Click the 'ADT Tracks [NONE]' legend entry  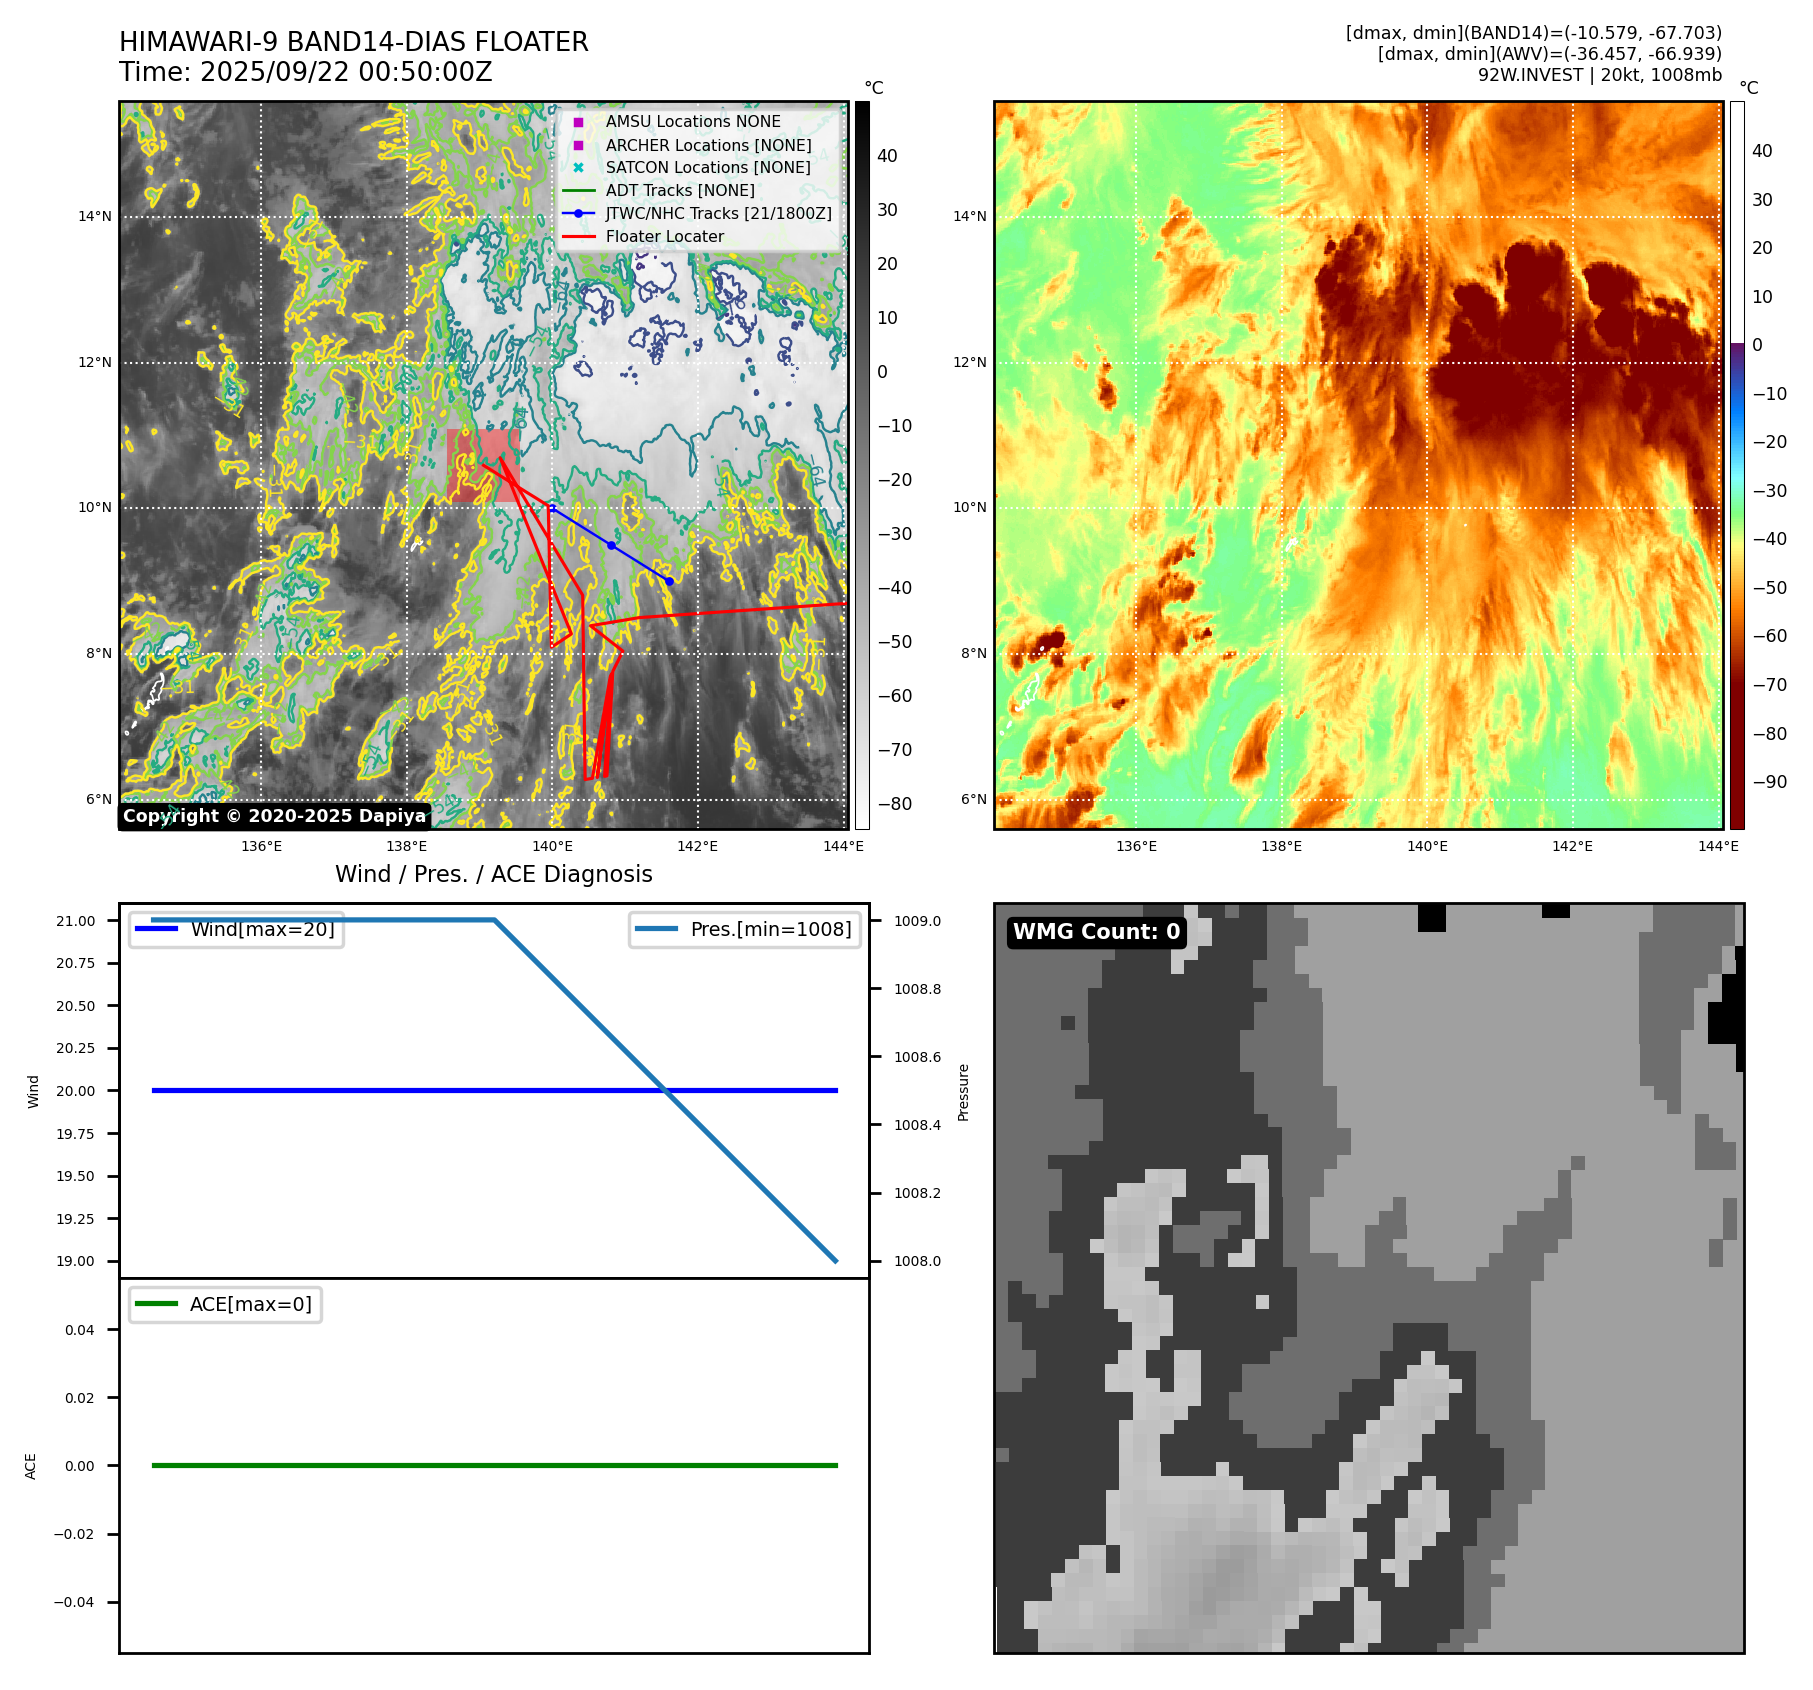pos(680,190)
